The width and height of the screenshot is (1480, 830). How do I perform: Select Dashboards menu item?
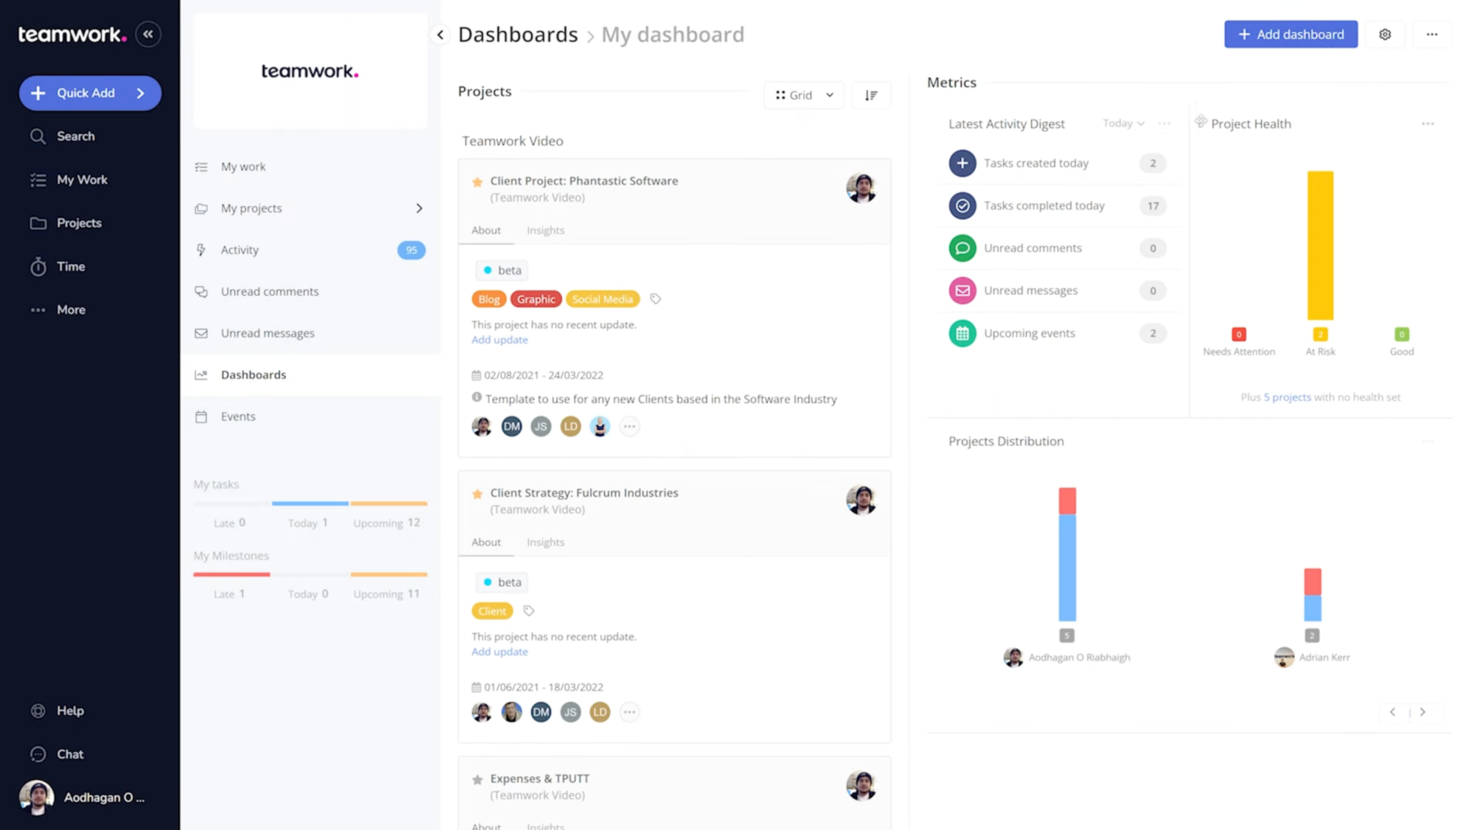(311, 375)
